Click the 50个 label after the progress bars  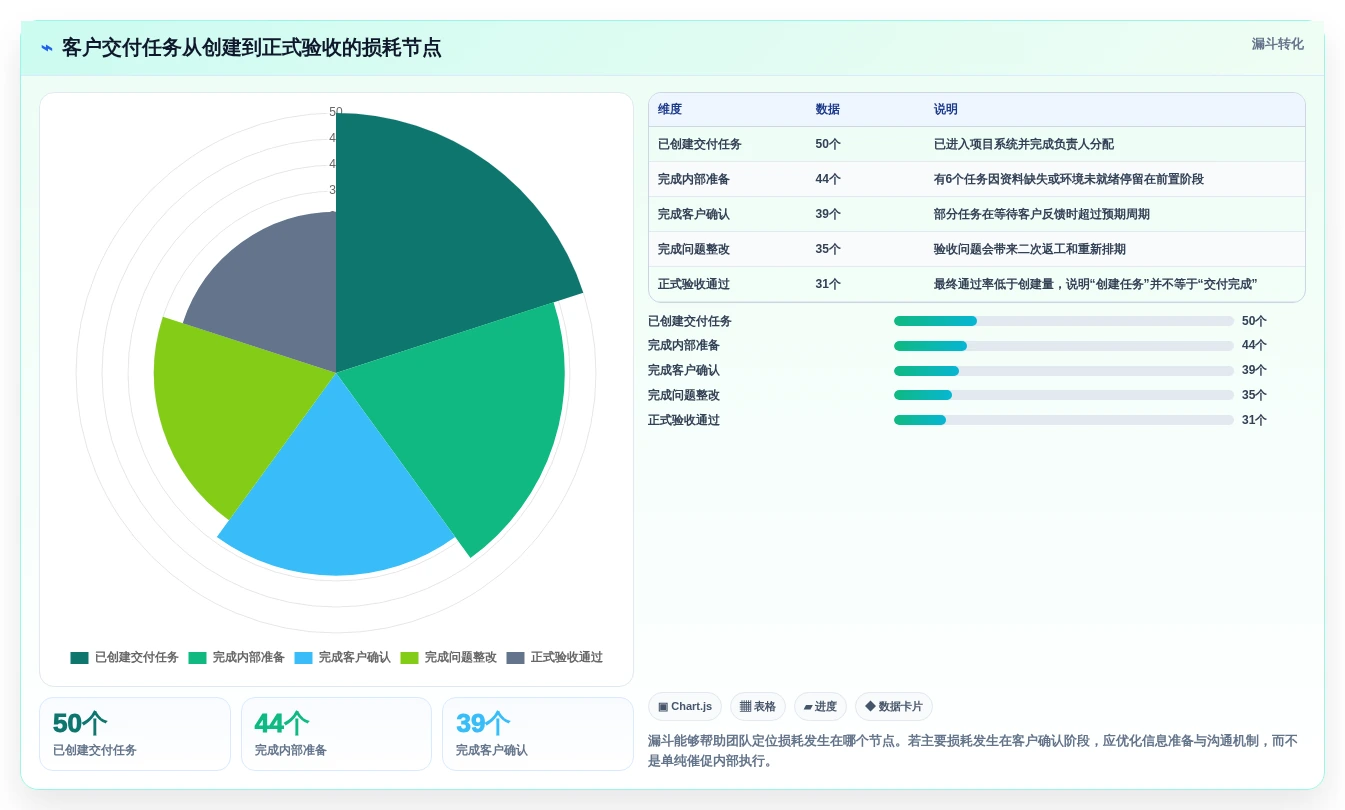pyautogui.click(x=1254, y=321)
